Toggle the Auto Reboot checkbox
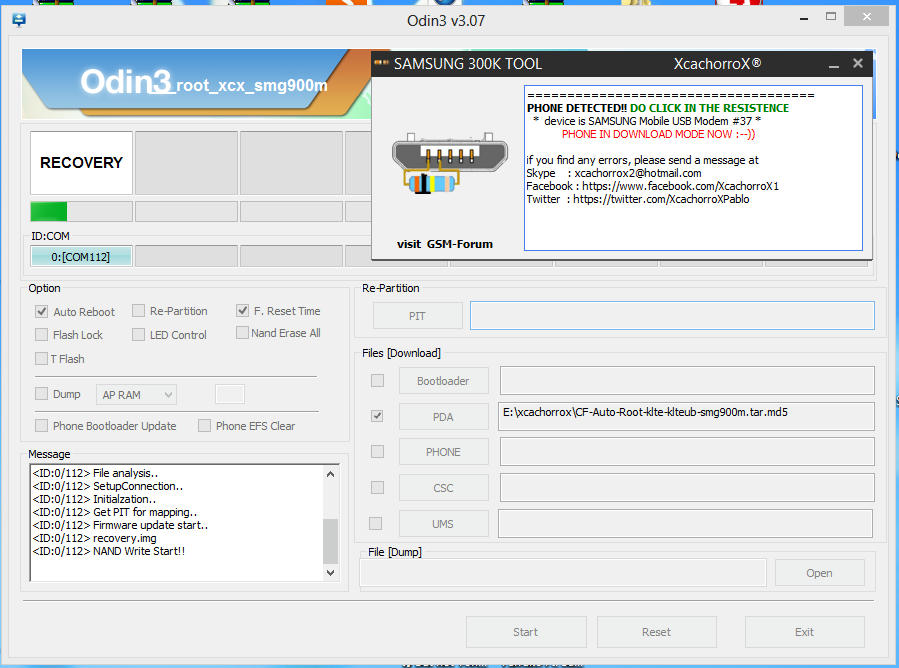This screenshot has height=668, width=899. tap(41, 311)
